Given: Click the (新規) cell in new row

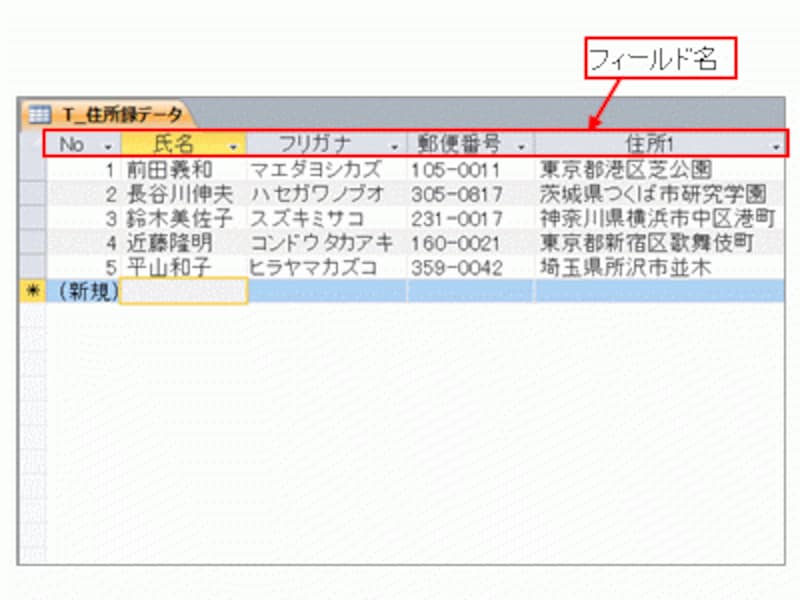Looking at the screenshot, I should pyautogui.click(x=84, y=291).
